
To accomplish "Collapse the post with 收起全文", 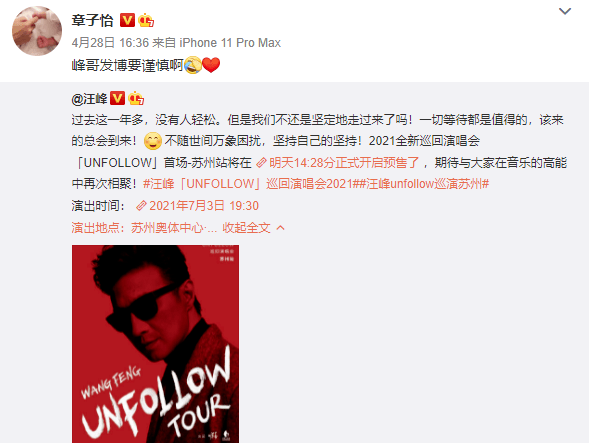I will [x=254, y=228].
